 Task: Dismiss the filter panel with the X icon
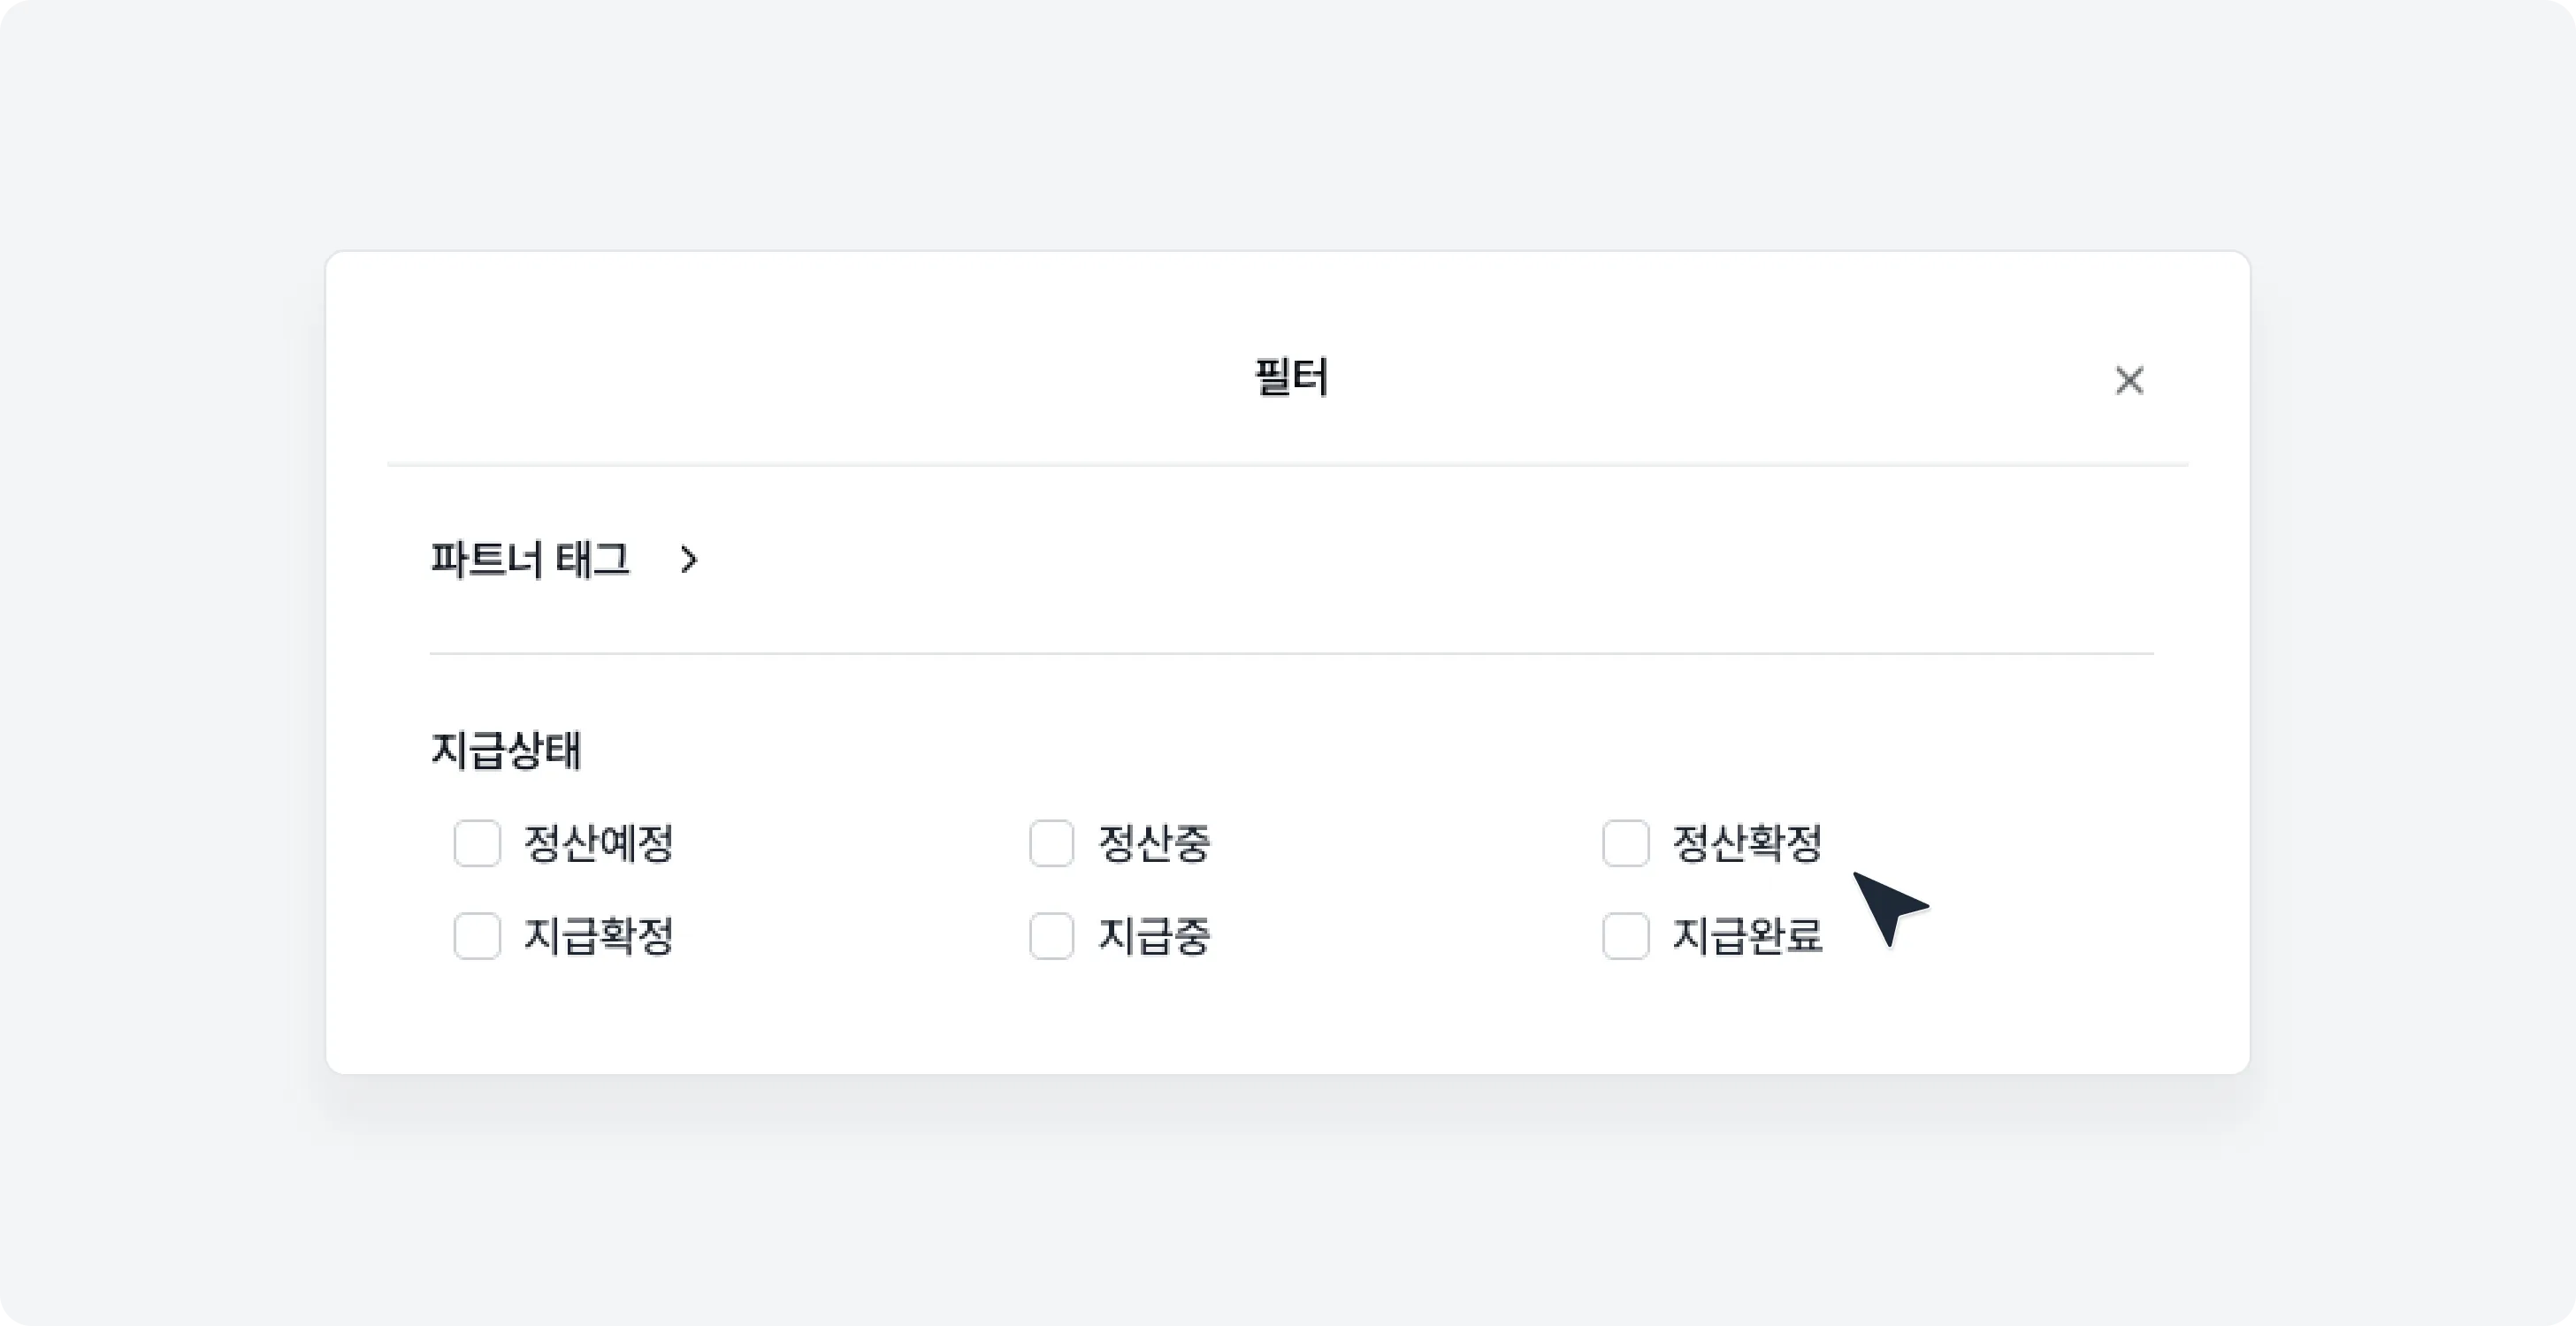(2130, 381)
